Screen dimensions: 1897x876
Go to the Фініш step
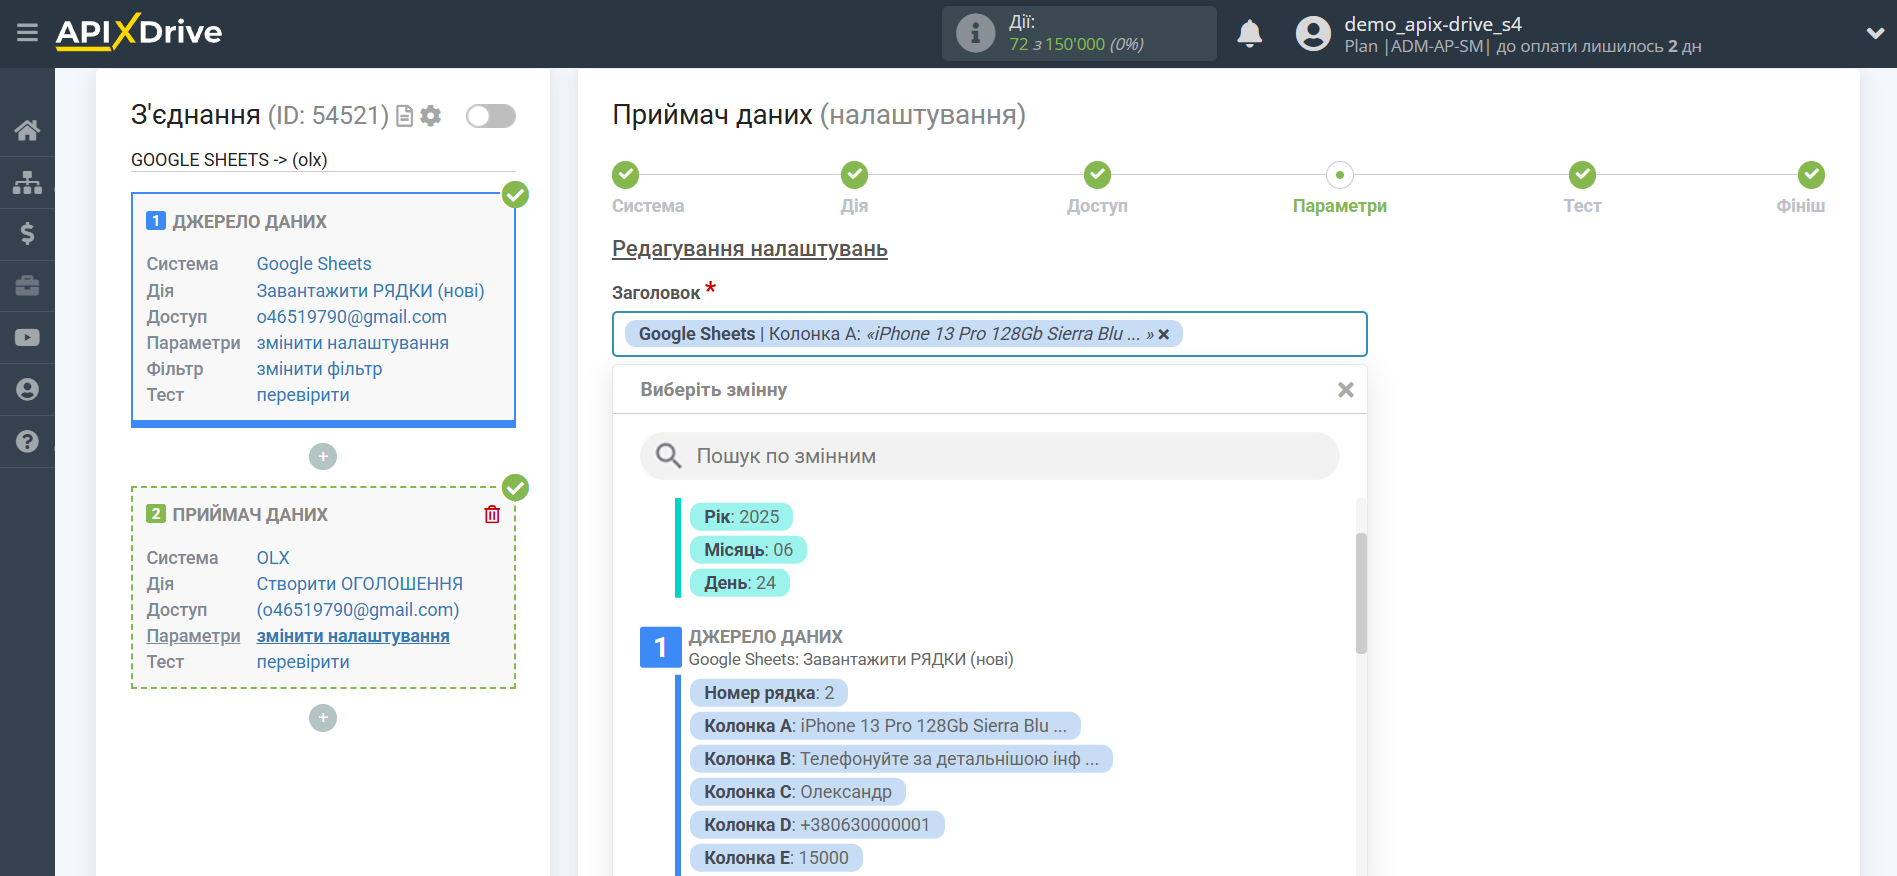pos(1811,175)
